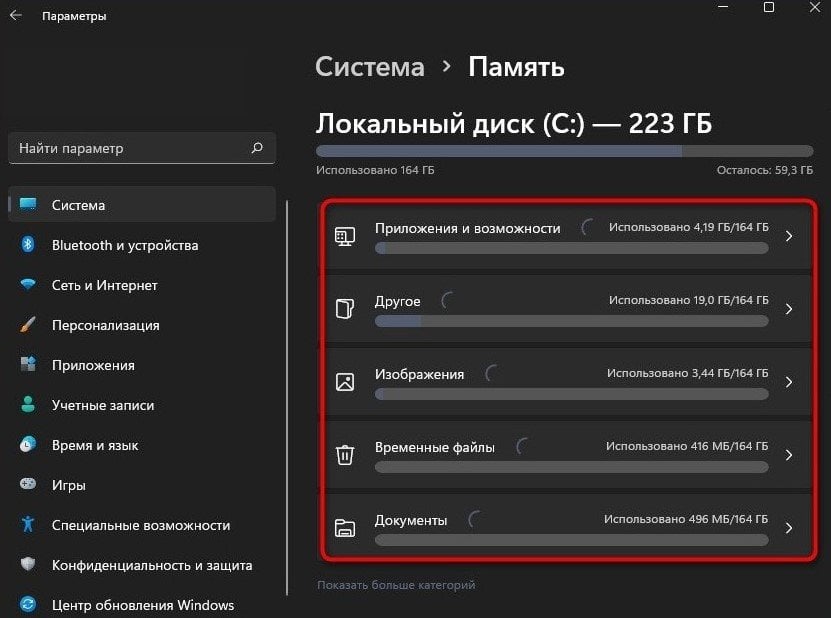Maximize the Параметры window

click(769, 7)
